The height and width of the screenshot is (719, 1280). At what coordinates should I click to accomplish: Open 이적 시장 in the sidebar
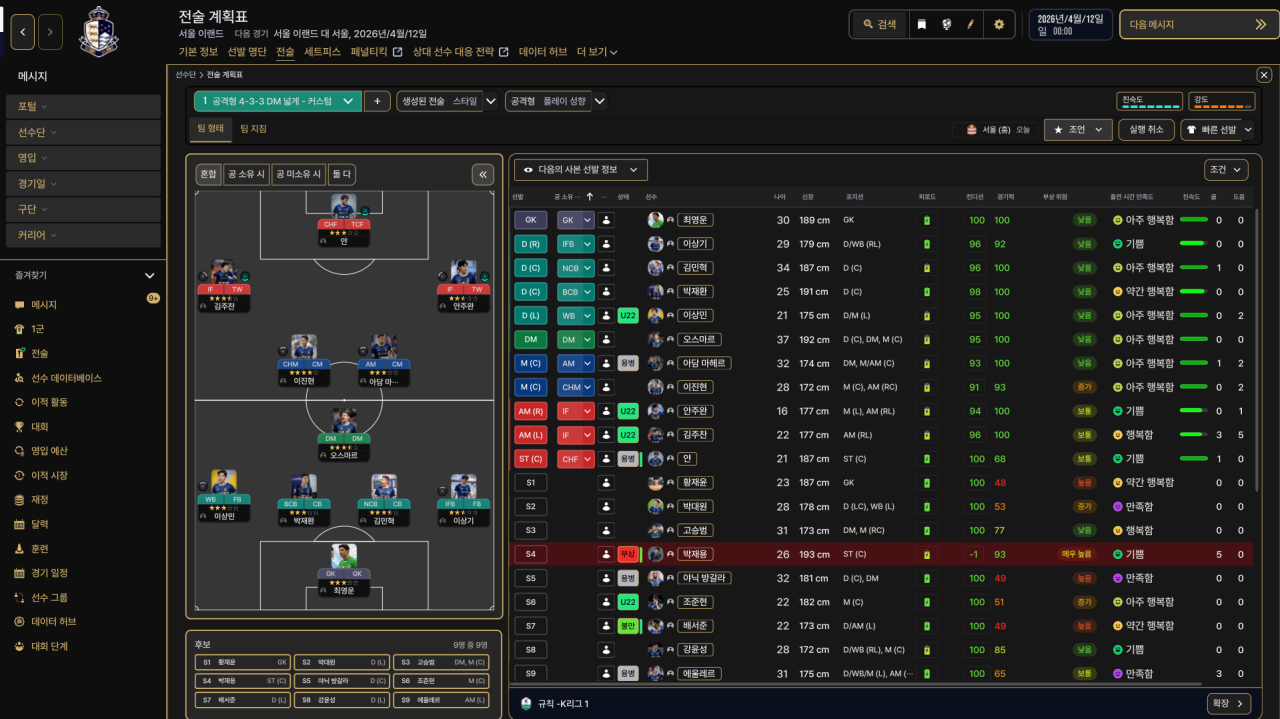pos(49,476)
